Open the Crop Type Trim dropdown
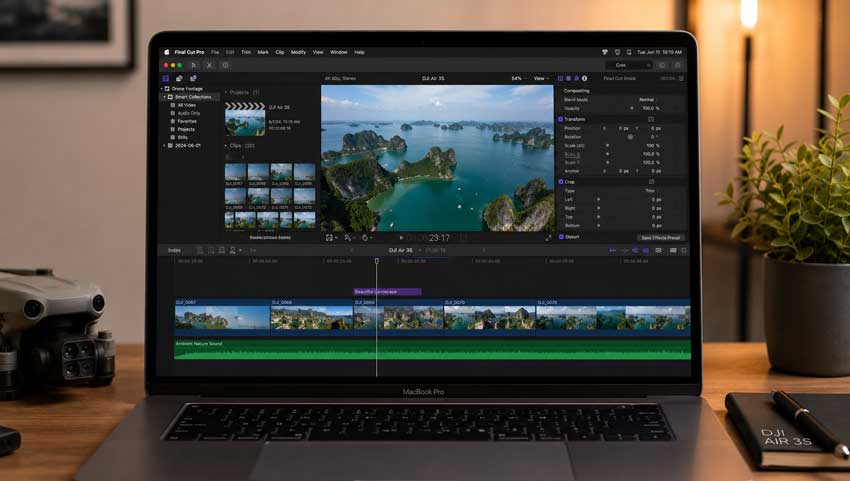The width and height of the screenshot is (850, 481). pos(651,191)
